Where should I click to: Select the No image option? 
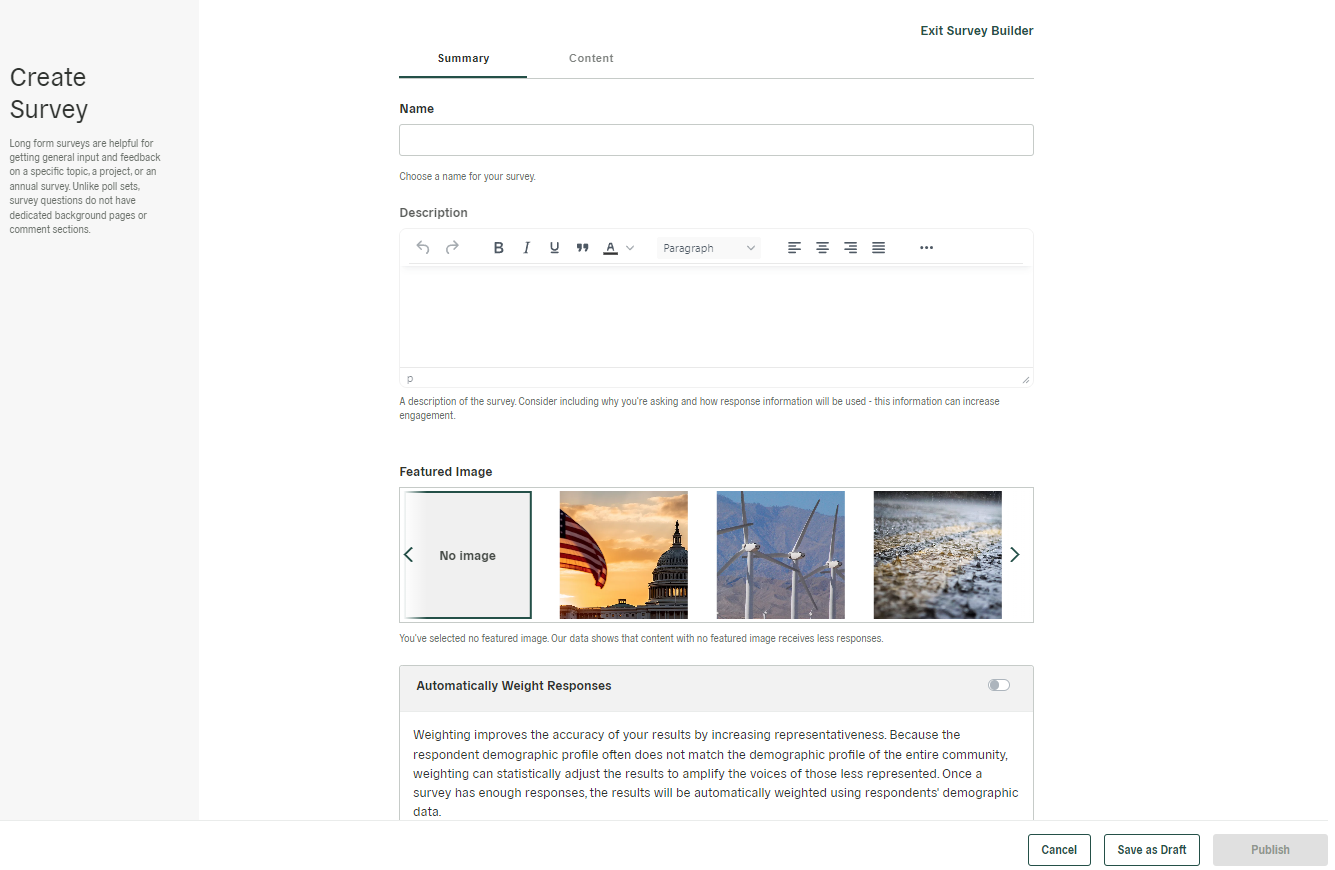point(468,555)
